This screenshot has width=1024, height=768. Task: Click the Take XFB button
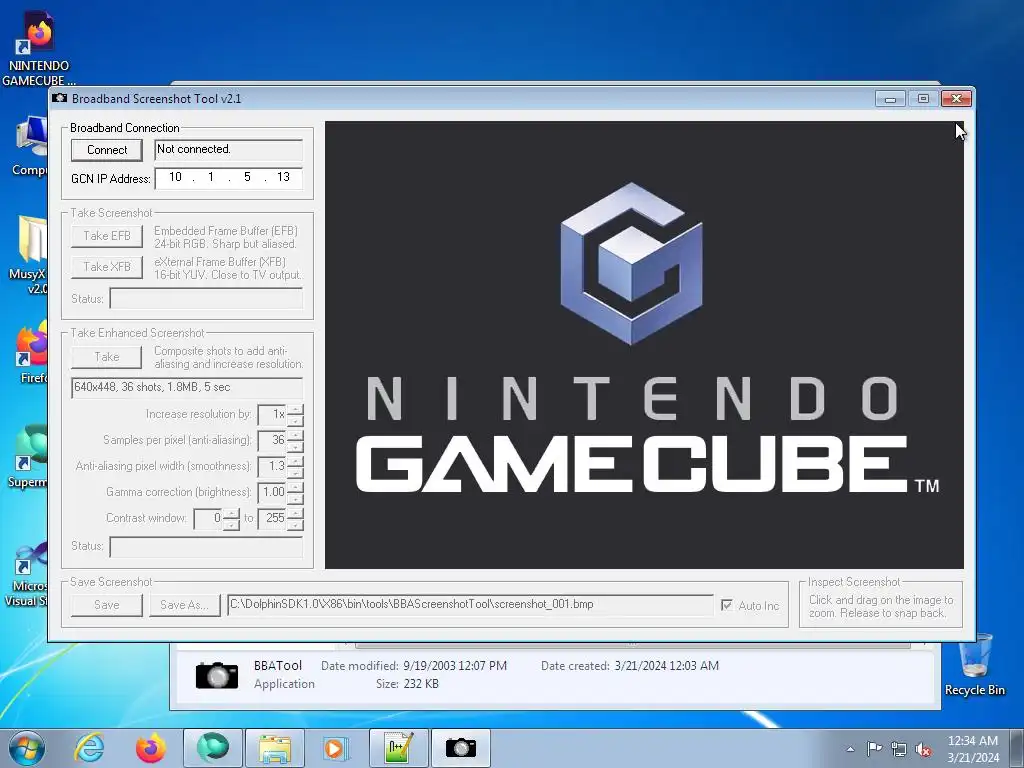[x=106, y=266]
